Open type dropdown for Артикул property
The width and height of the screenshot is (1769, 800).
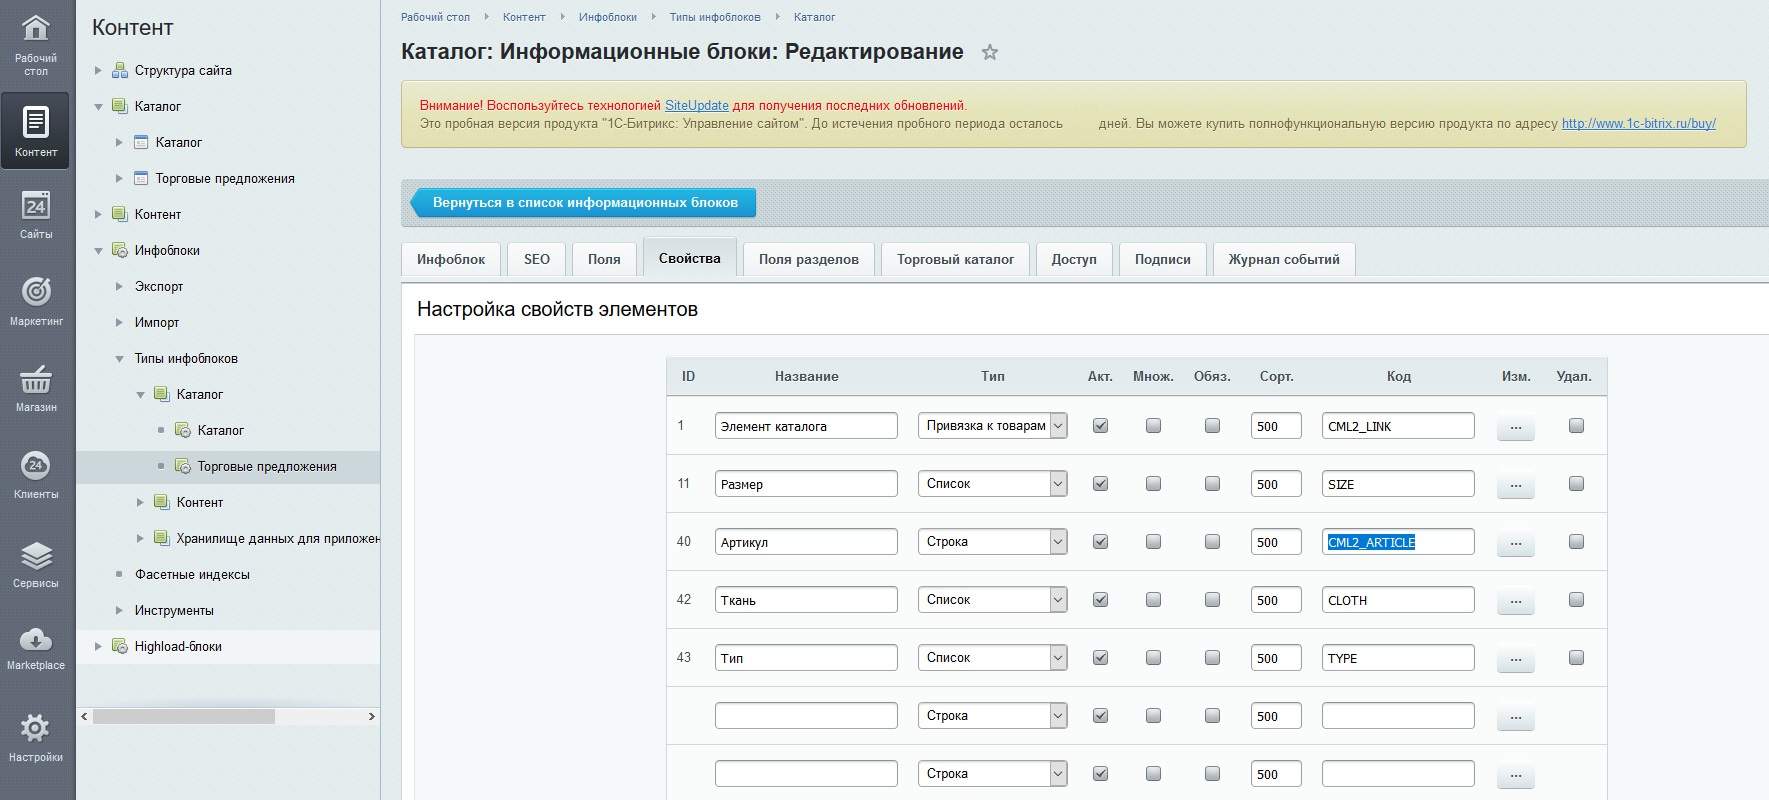(992, 542)
